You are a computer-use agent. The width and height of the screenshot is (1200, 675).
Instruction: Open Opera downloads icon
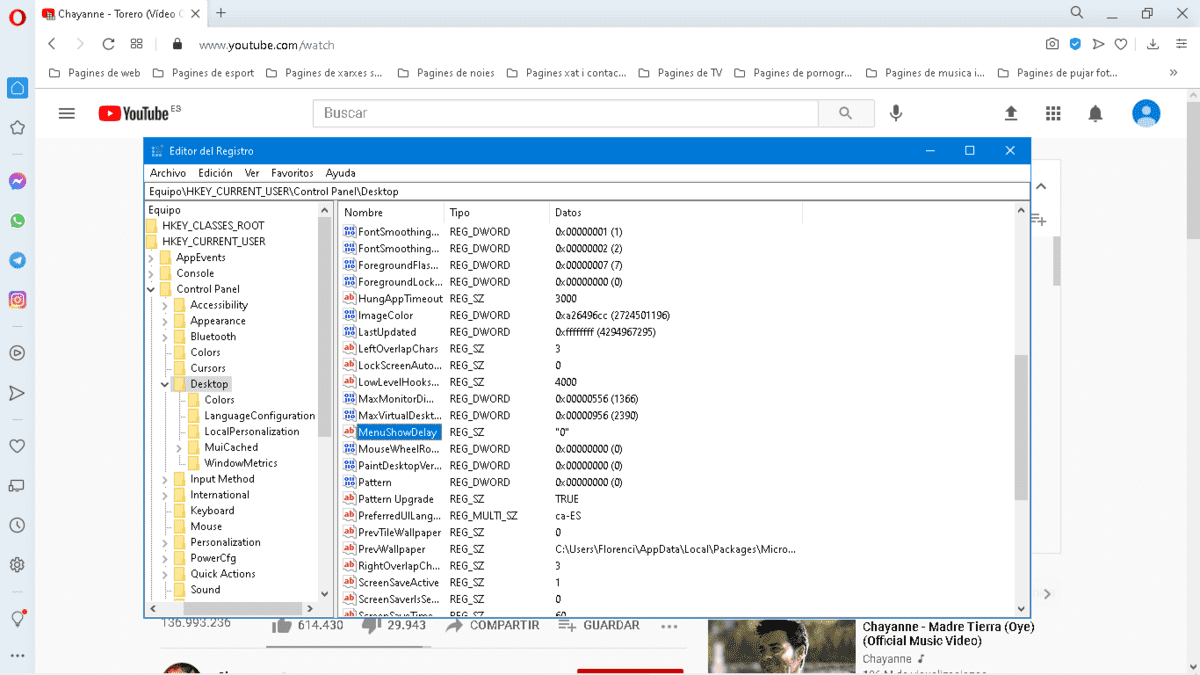(x=1153, y=44)
